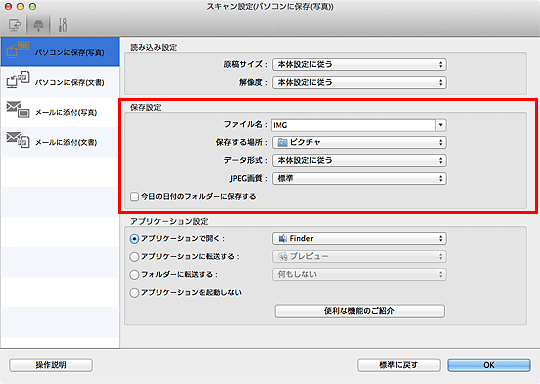Select メールに添付(文書) envelope icon
540x384 pixels.
(x=18, y=140)
